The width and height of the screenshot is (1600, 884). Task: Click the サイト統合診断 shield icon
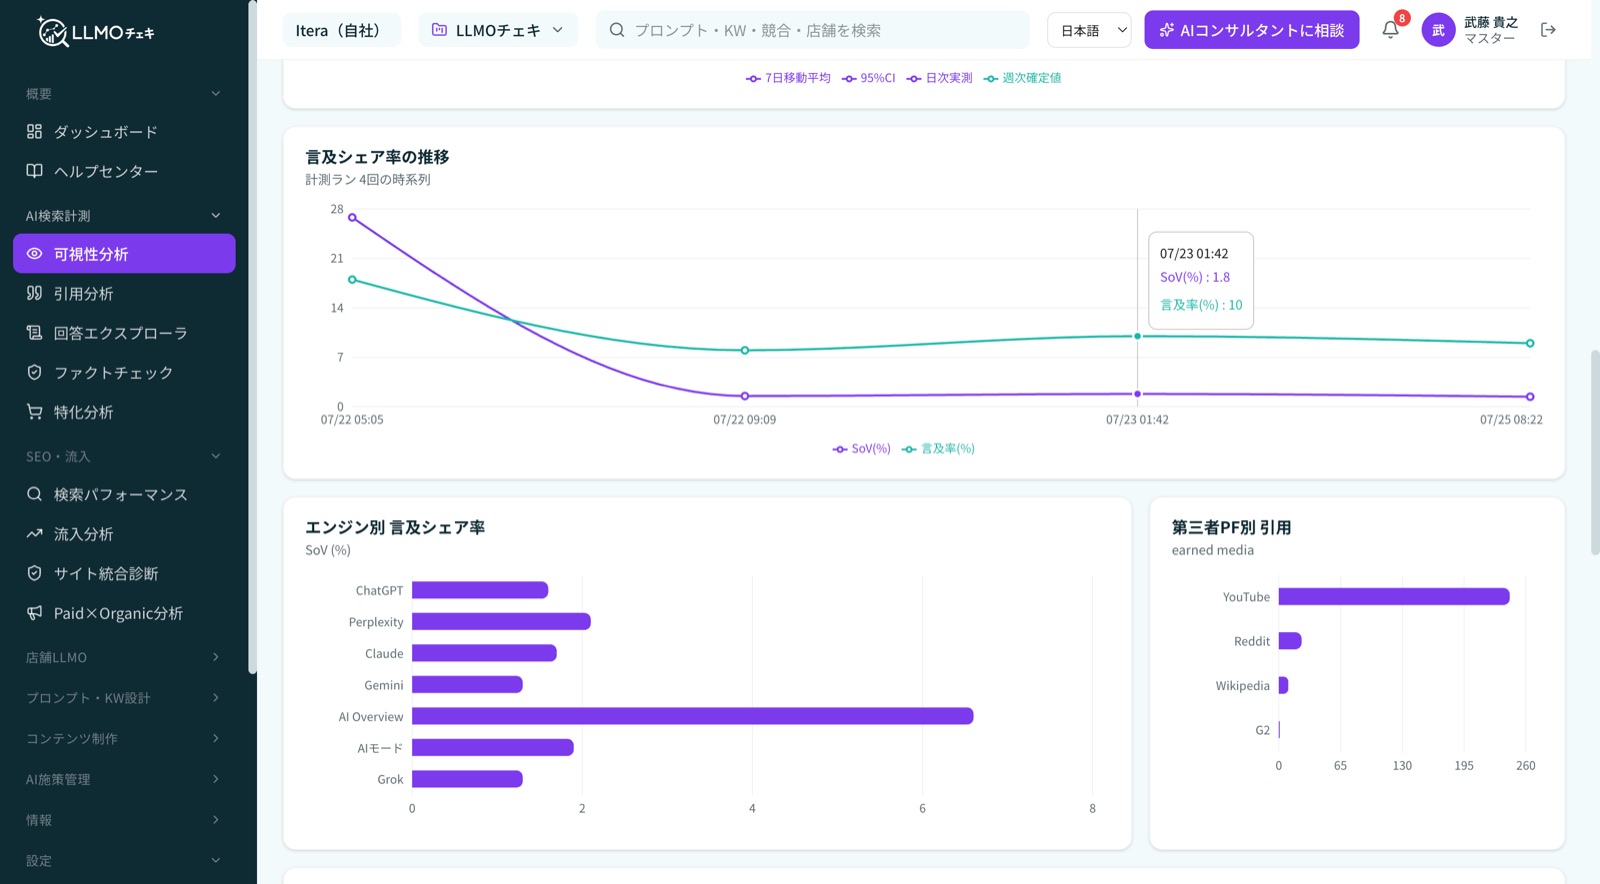tap(34, 573)
